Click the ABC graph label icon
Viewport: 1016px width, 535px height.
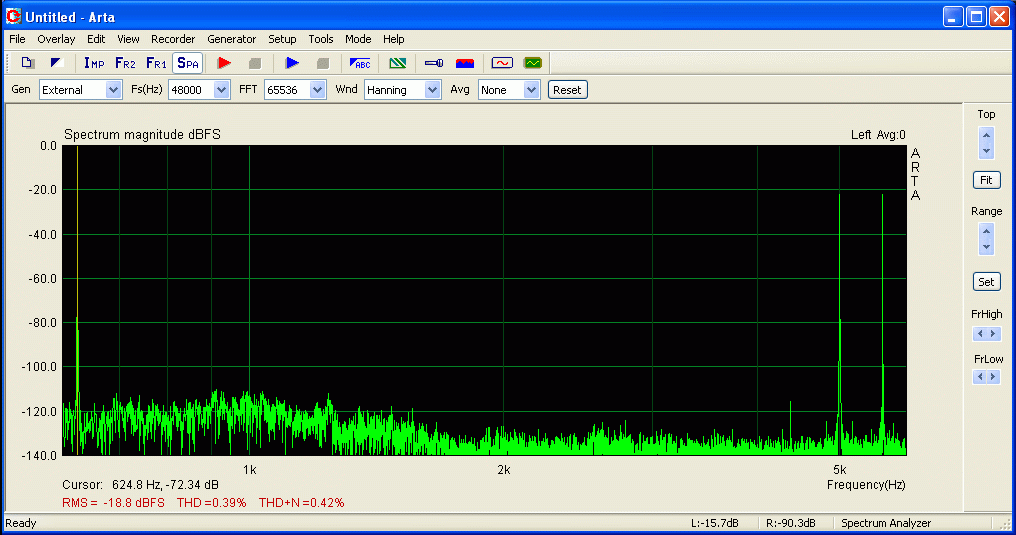[x=360, y=63]
